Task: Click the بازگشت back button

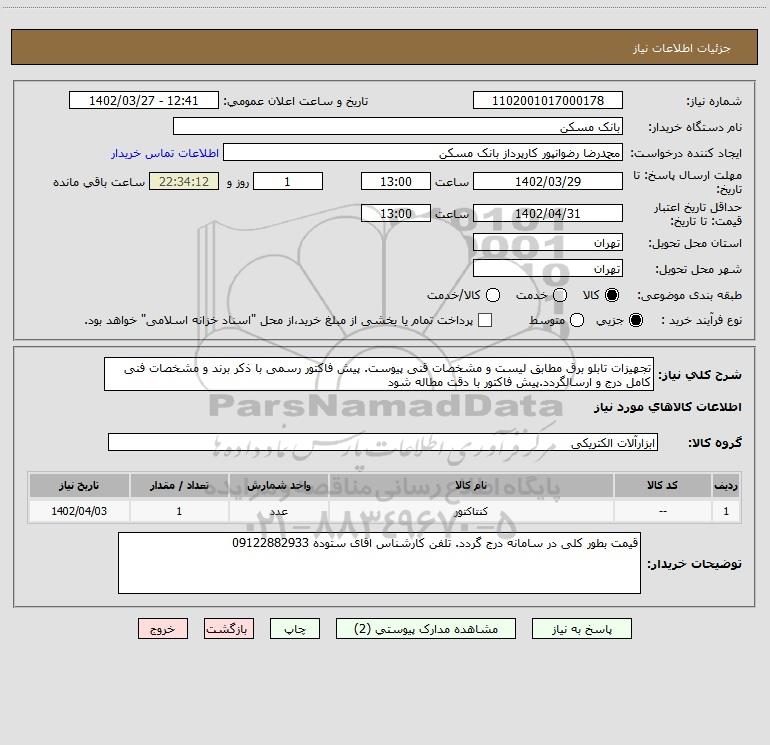Action: tap(228, 629)
